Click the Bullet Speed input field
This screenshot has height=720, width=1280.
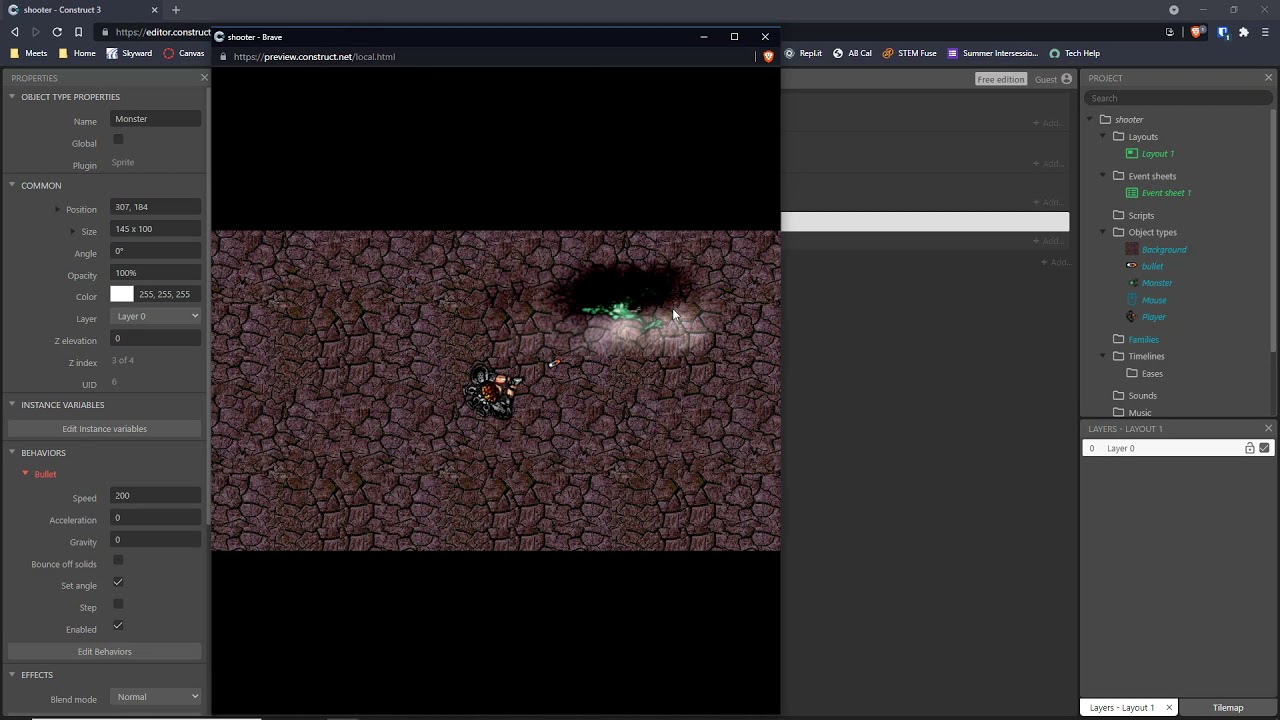(x=156, y=496)
